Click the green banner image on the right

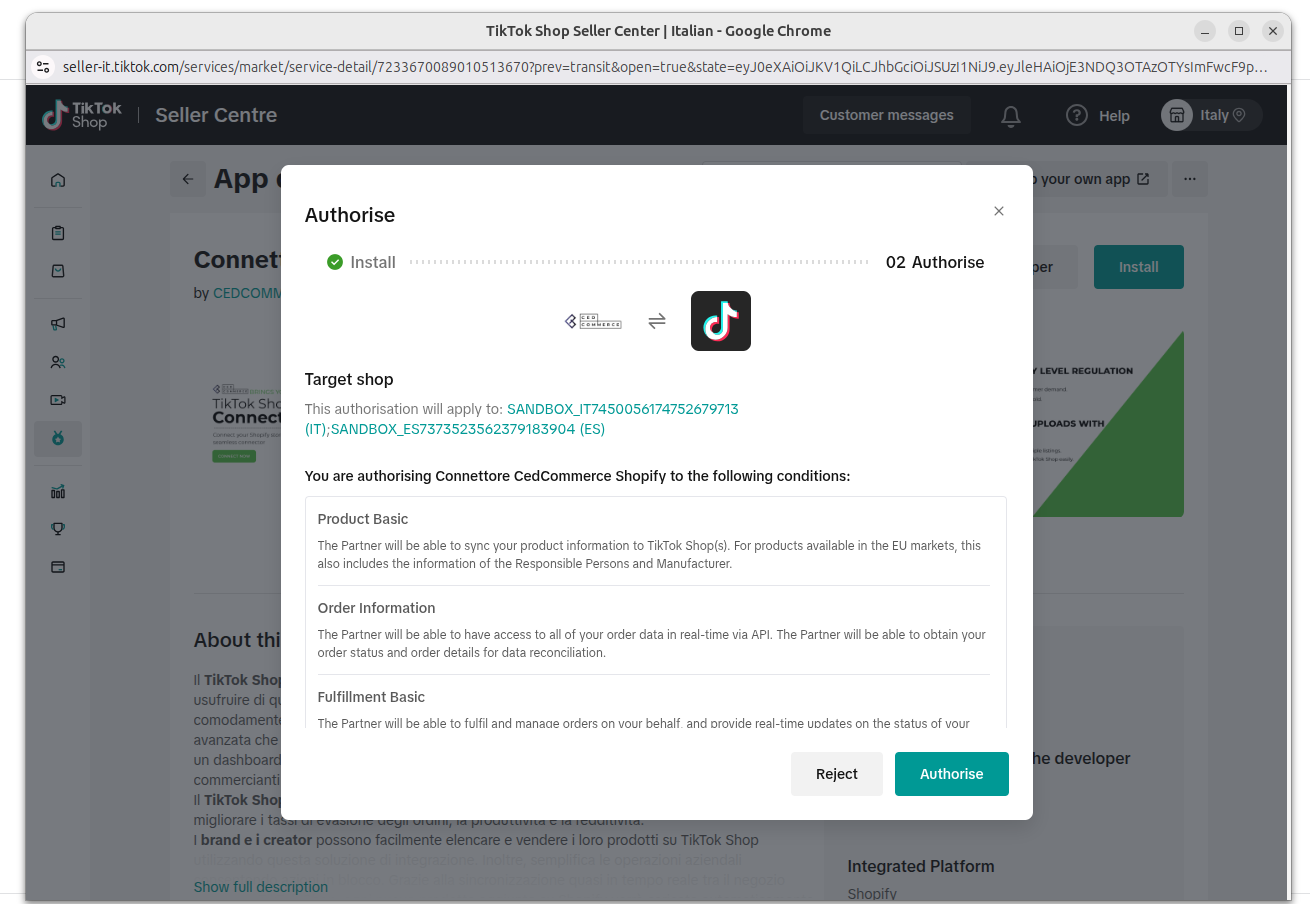point(1108,424)
